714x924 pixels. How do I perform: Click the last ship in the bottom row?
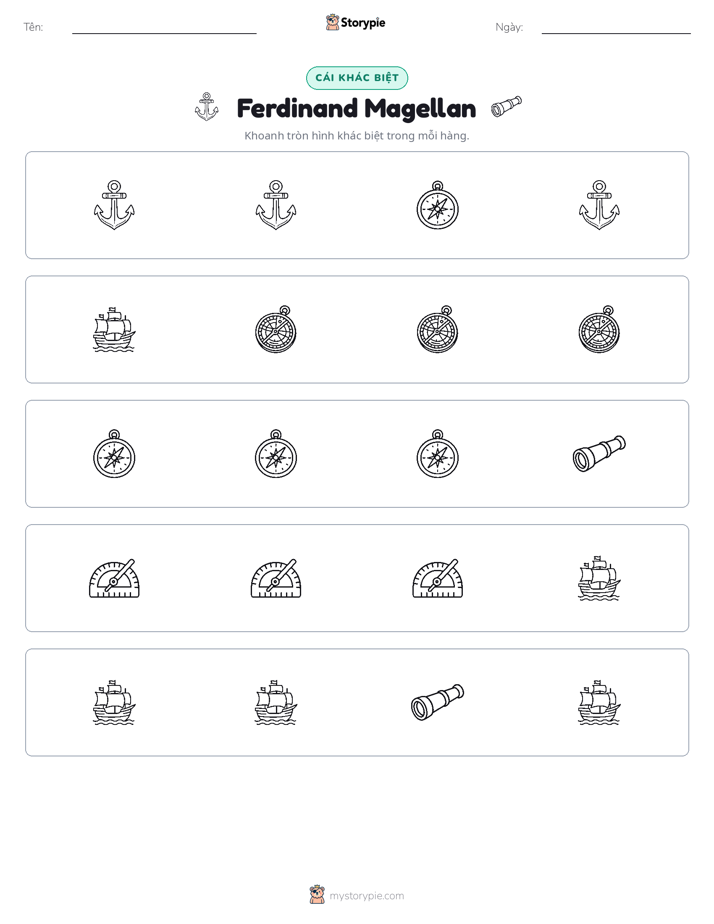coord(599,702)
